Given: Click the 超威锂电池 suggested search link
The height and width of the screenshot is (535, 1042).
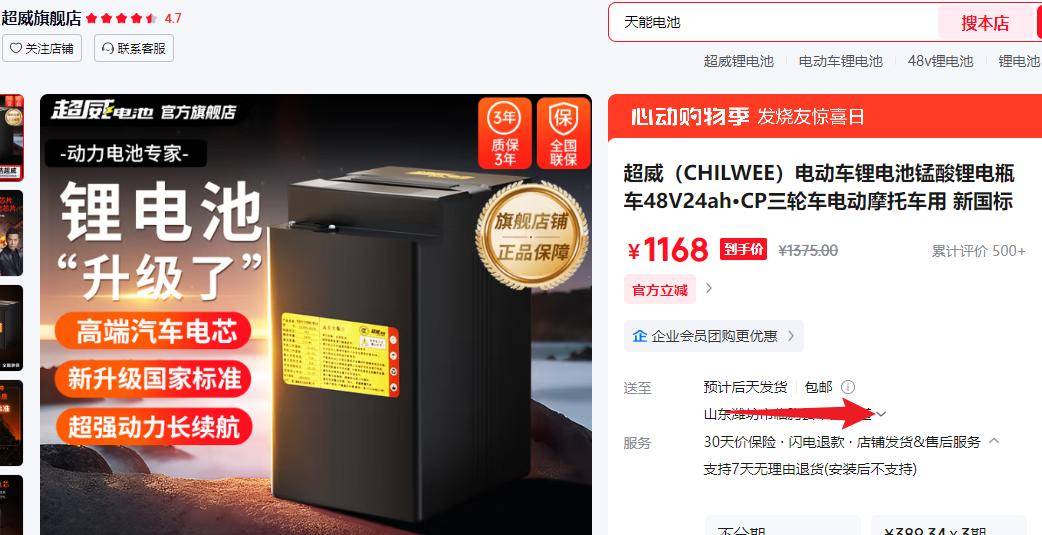Looking at the screenshot, I should (x=739, y=61).
